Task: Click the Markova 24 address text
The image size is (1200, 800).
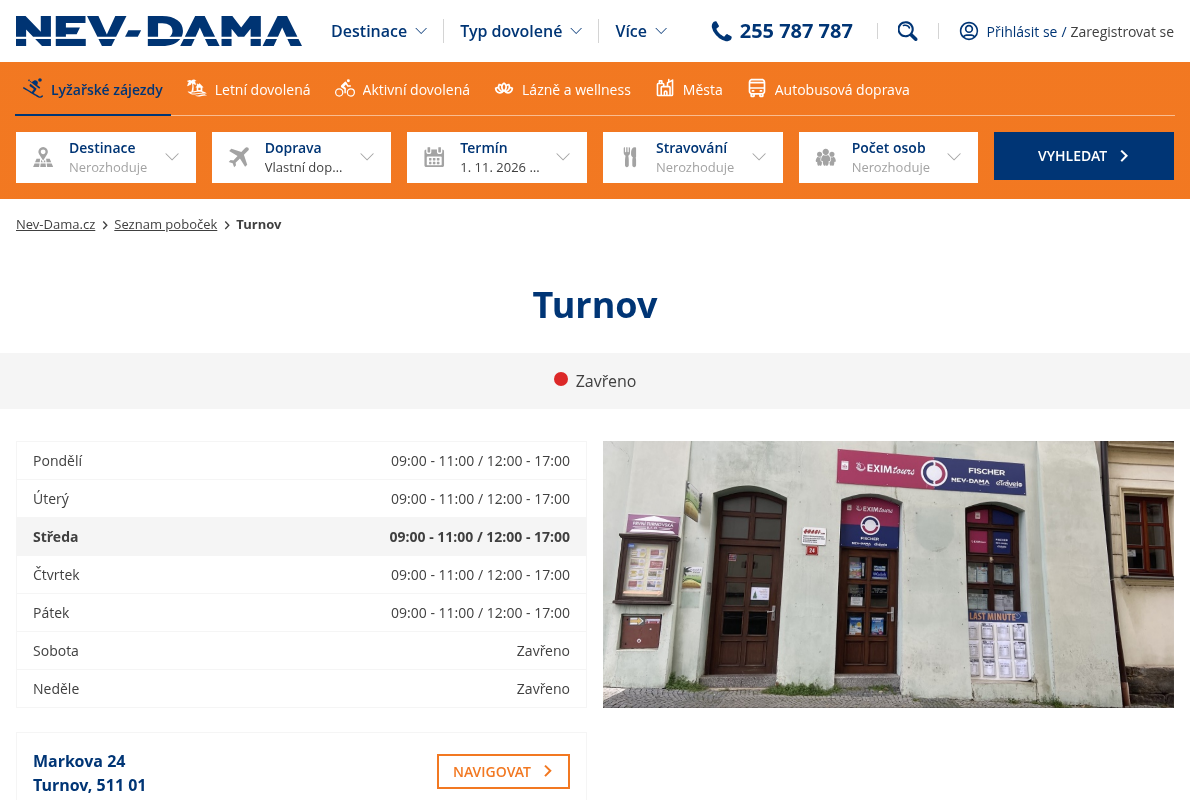Action: point(79,761)
